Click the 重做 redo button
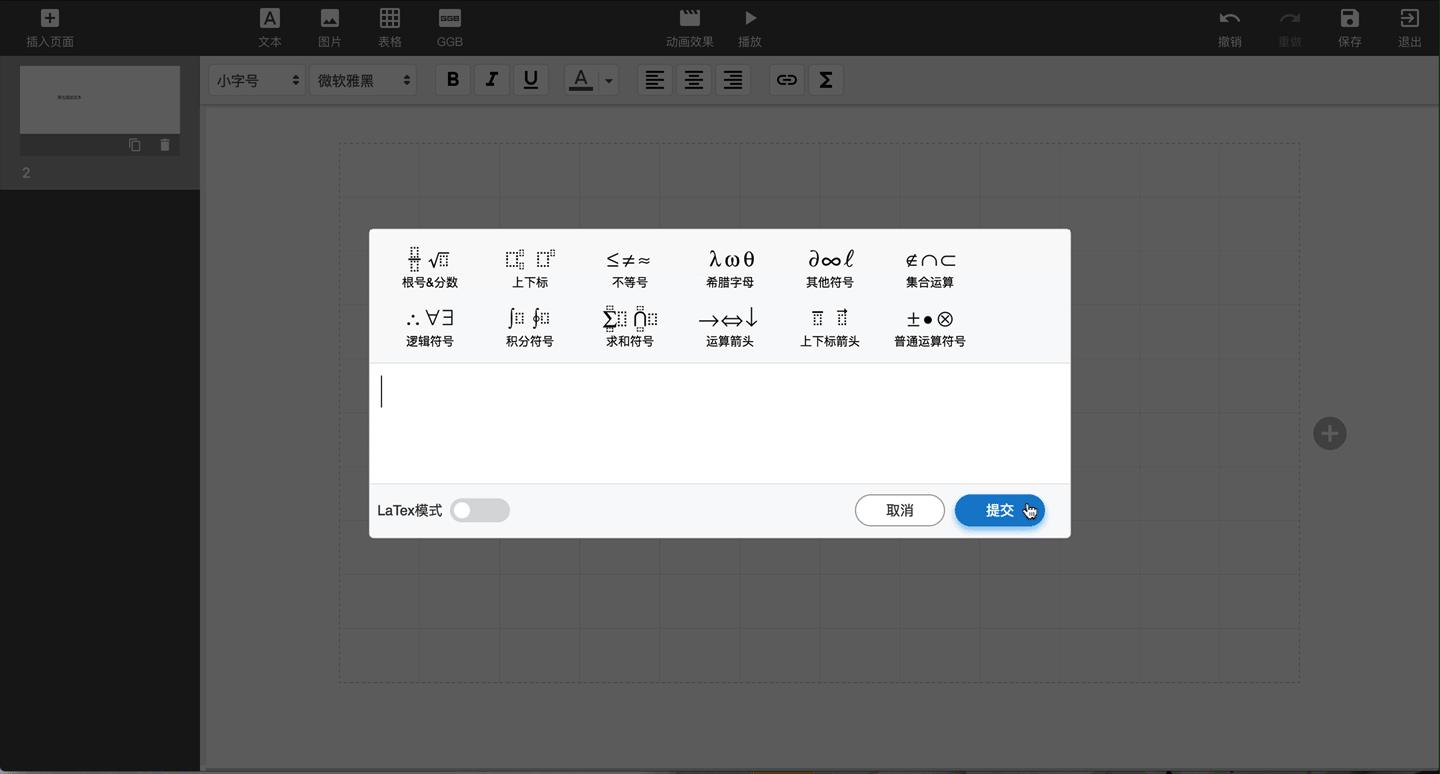 1290,28
